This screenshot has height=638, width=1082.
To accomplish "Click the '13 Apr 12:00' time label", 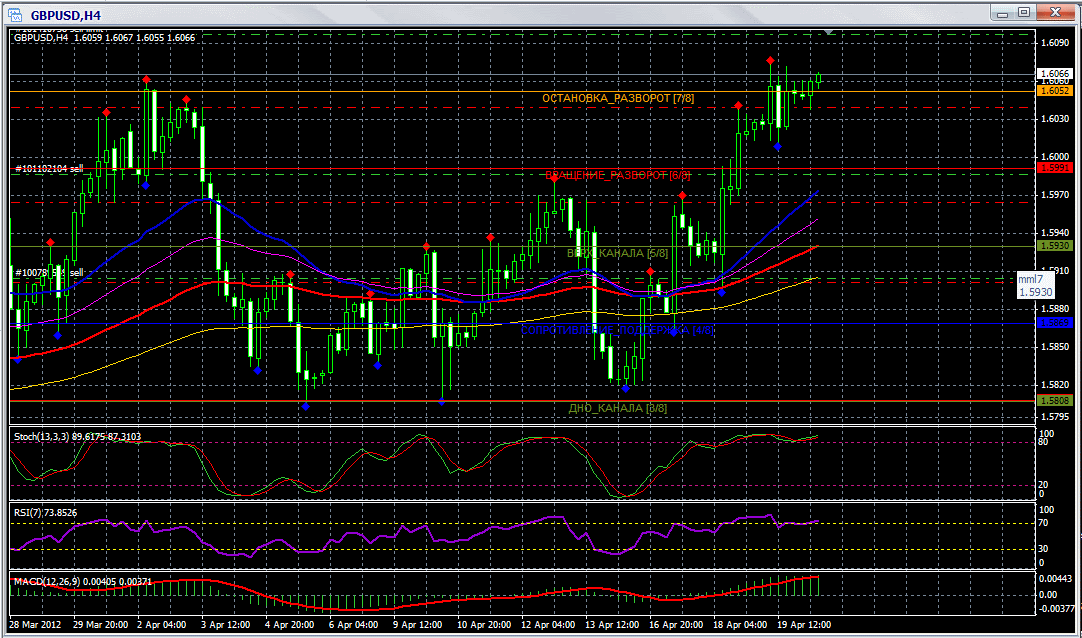I will point(612,624).
